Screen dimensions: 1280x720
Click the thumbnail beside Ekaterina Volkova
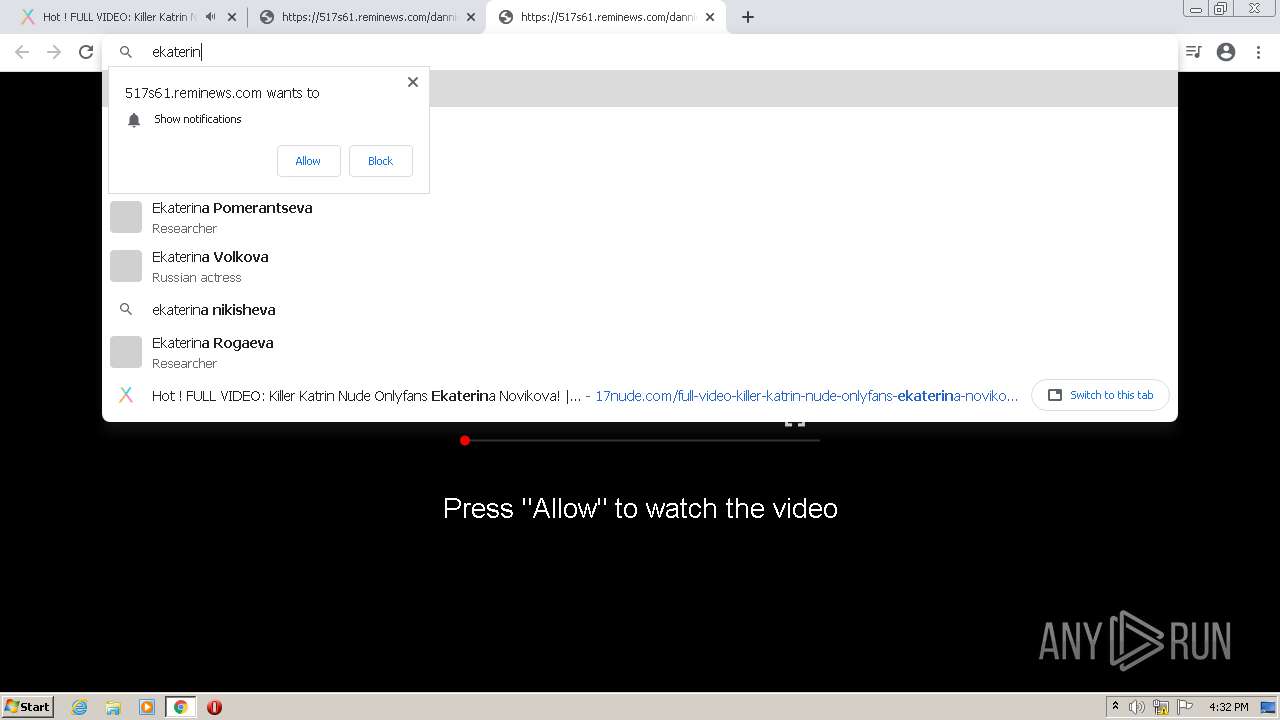tap(126, 266)
